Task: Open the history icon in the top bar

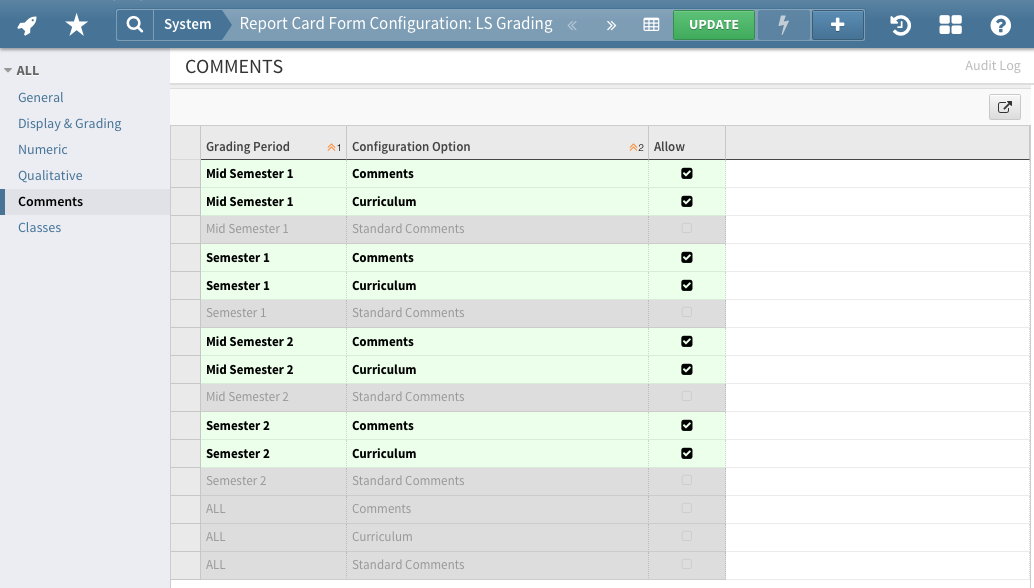Action: pos(899,24)
